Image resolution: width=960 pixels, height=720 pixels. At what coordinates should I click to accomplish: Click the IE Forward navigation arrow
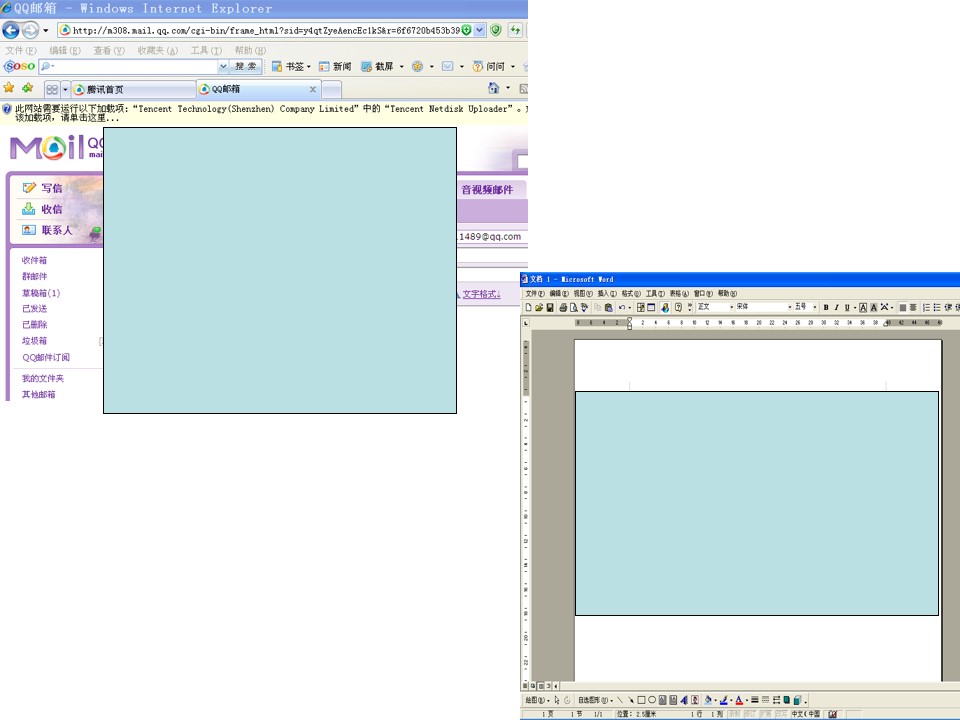click(30, 29)
